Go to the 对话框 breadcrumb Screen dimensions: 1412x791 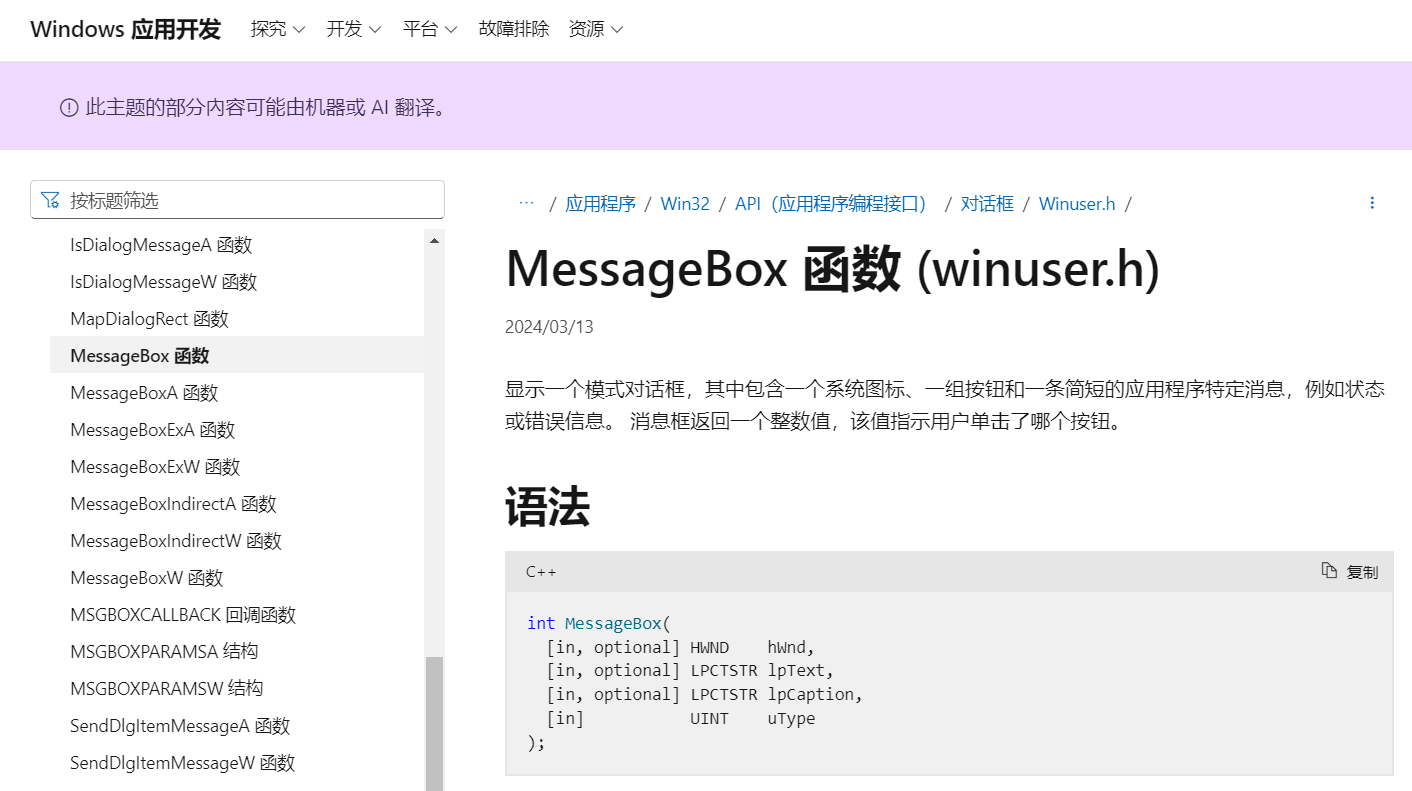tap(987, 204)
